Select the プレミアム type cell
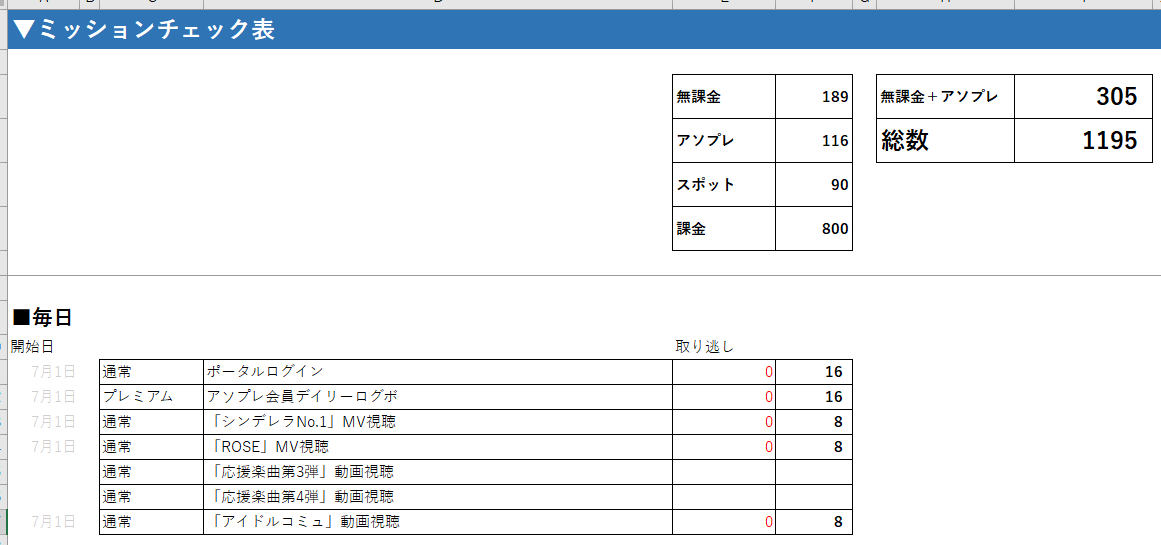This screenshot has height=545, width=1161. 151,397
